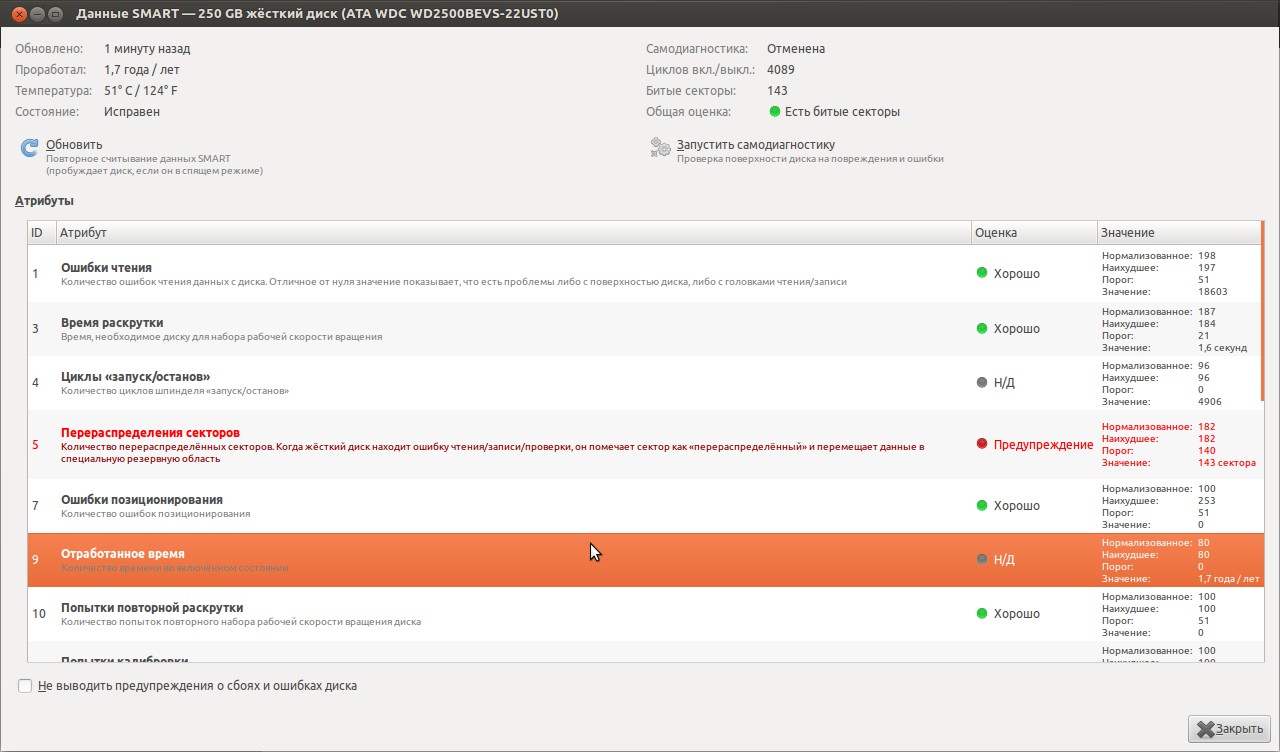Sort the attributes by the ID column header
Viewport: 1280px width, 752px height.
tap(41, 232)
